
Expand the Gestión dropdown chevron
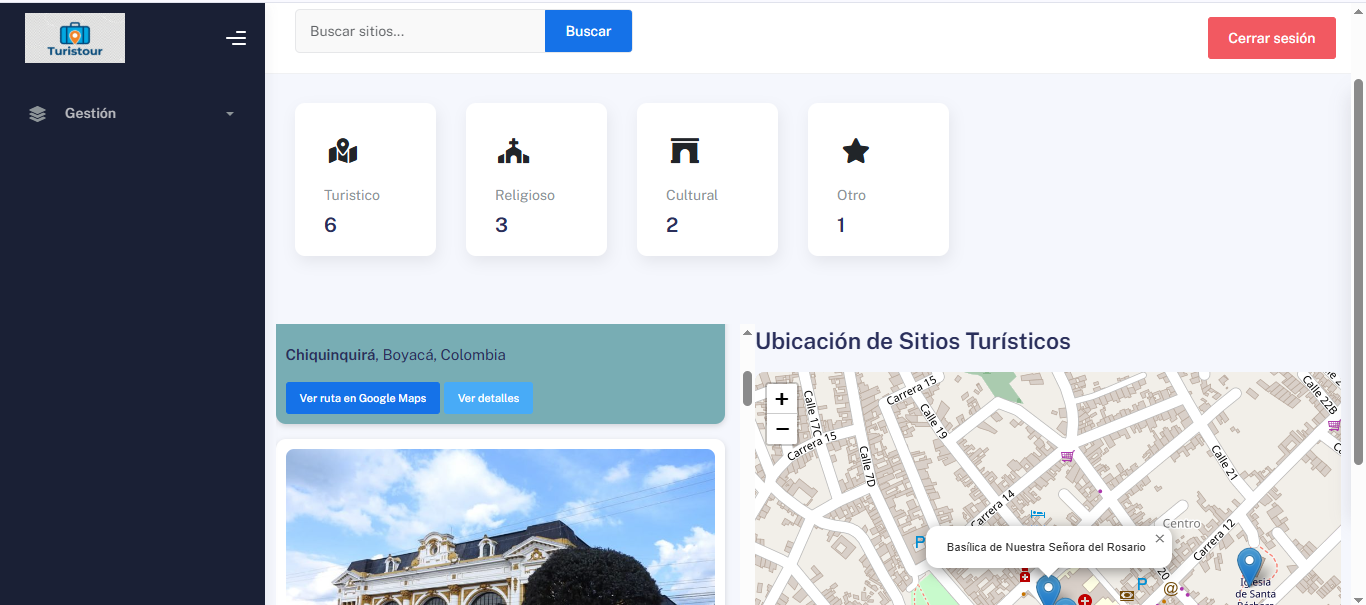pyautogui.click(x=229, y=113)
